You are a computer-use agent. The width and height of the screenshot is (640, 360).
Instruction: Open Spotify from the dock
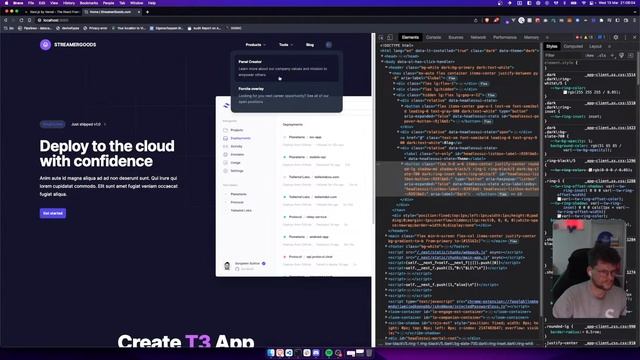click(x=329, y=353)
